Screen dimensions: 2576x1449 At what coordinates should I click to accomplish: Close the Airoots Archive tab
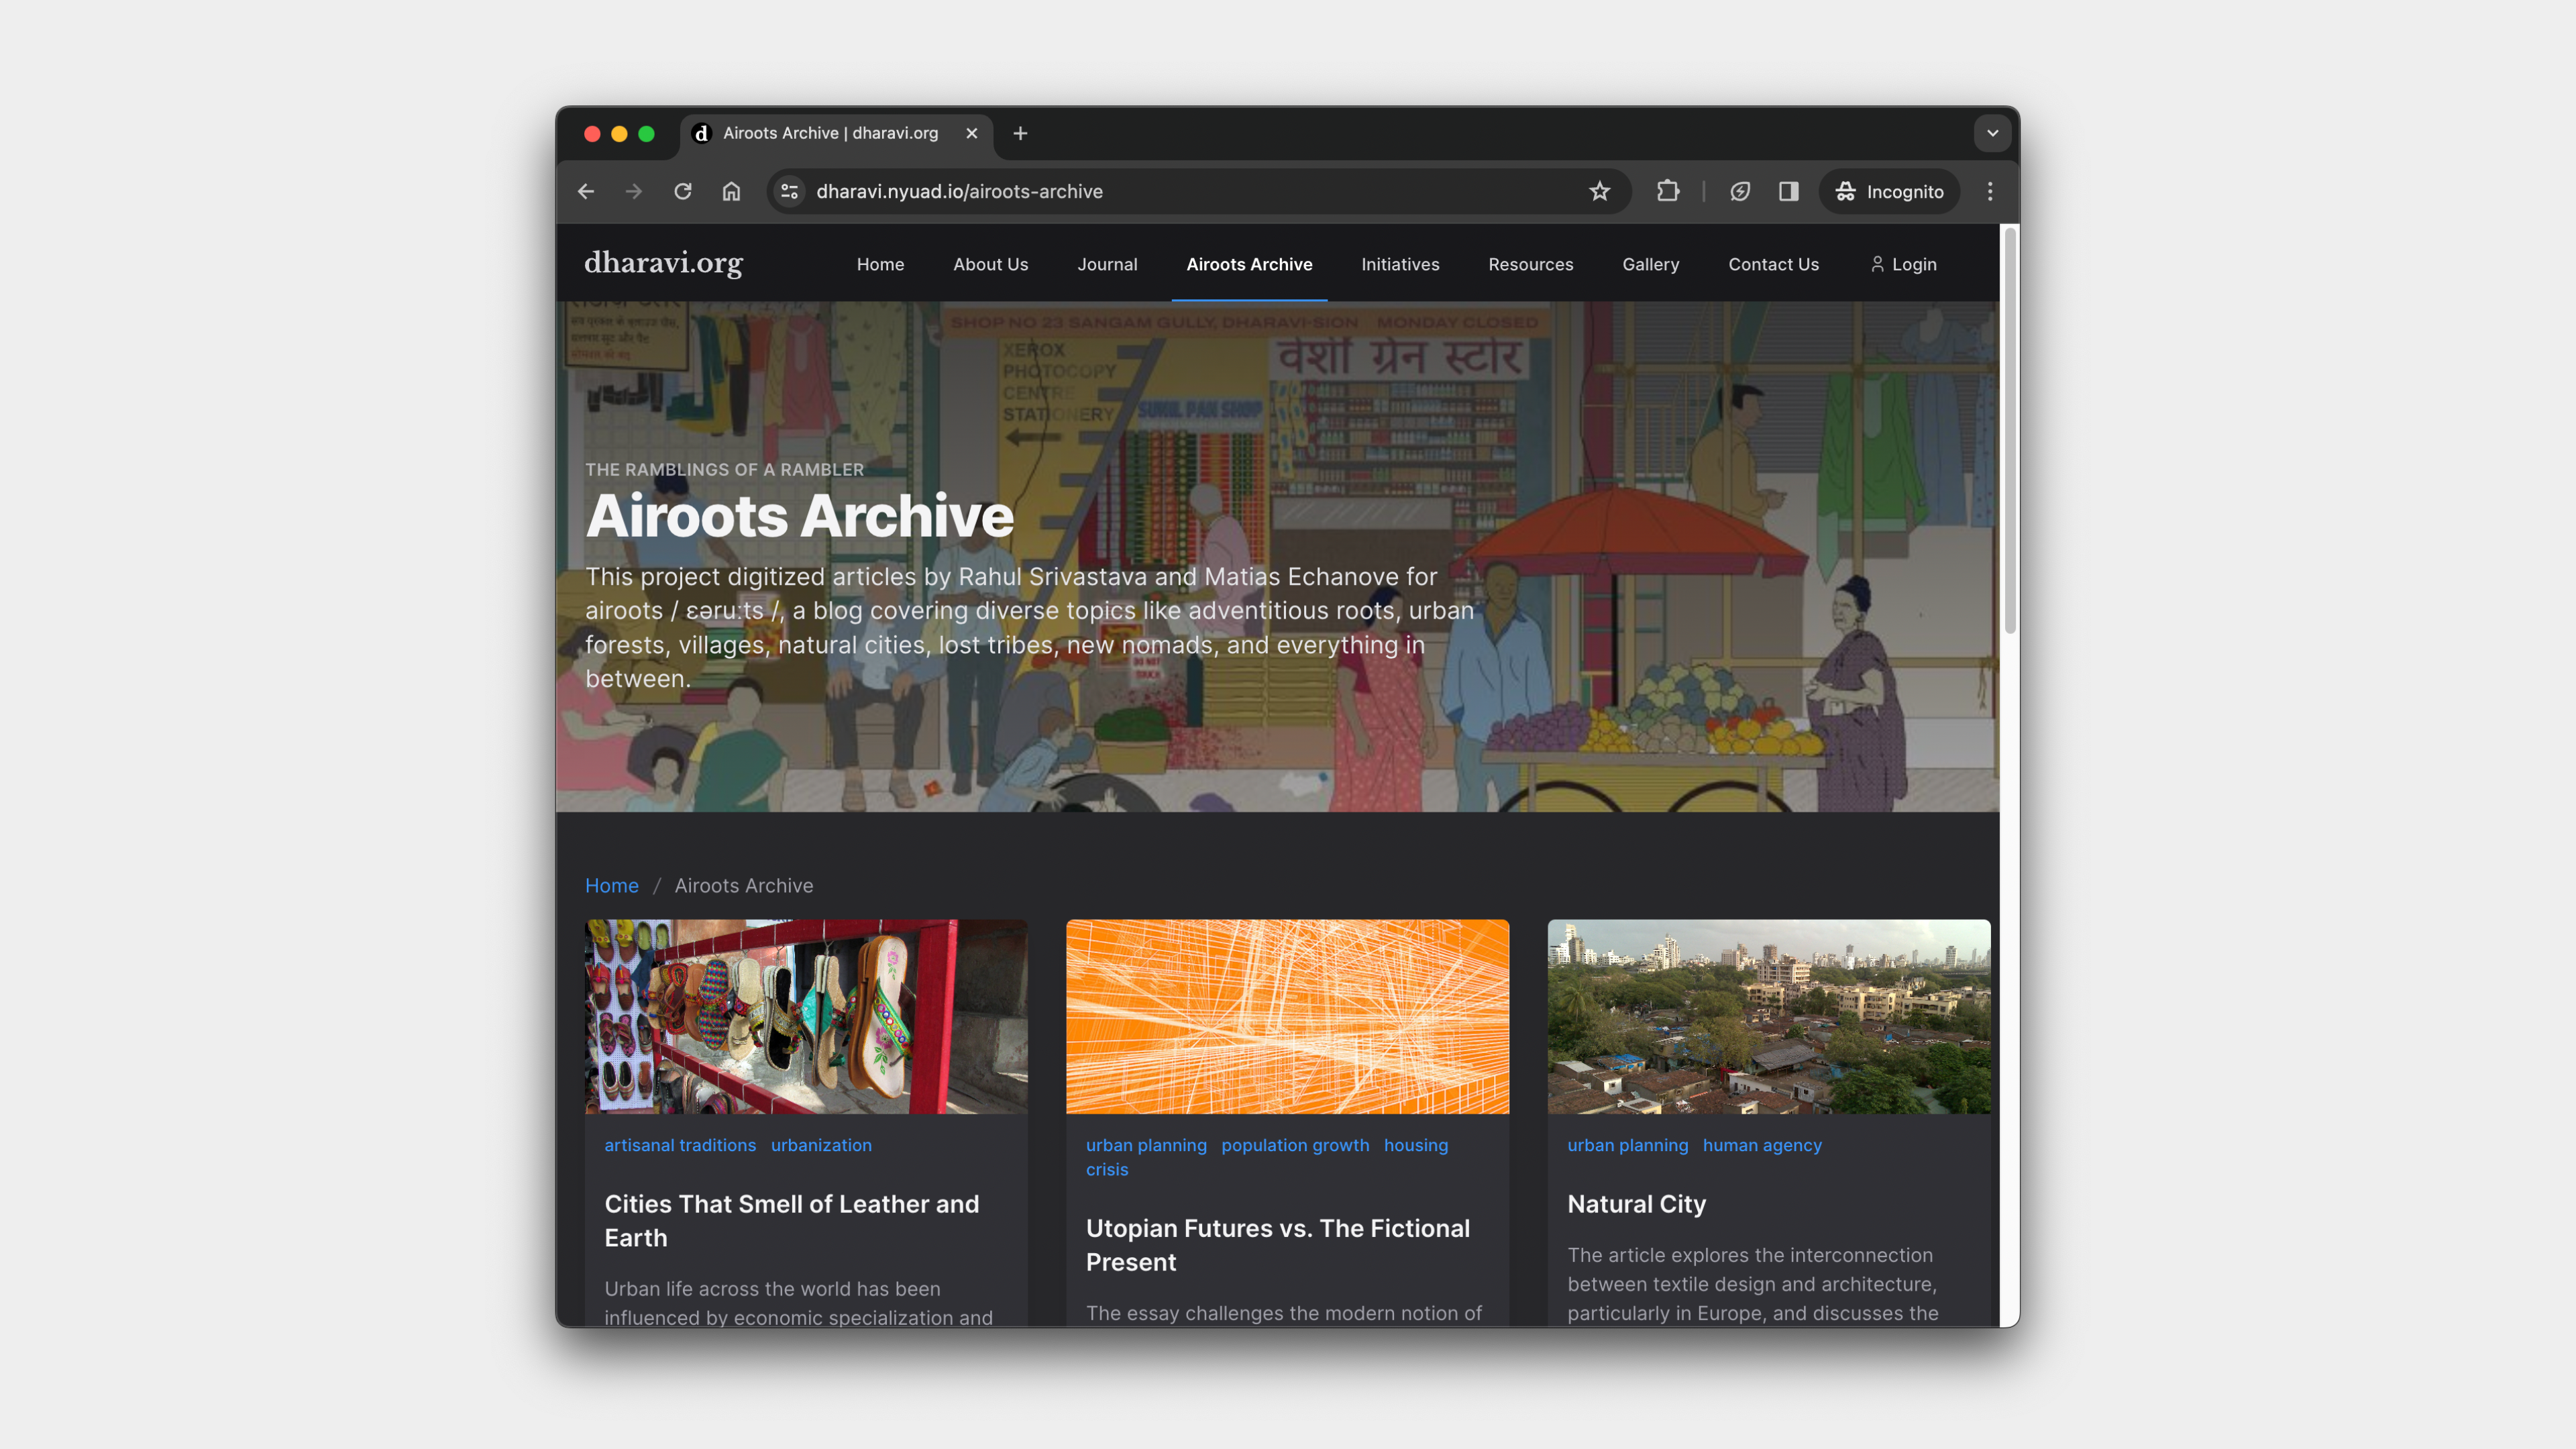click(x=971, y=133)
